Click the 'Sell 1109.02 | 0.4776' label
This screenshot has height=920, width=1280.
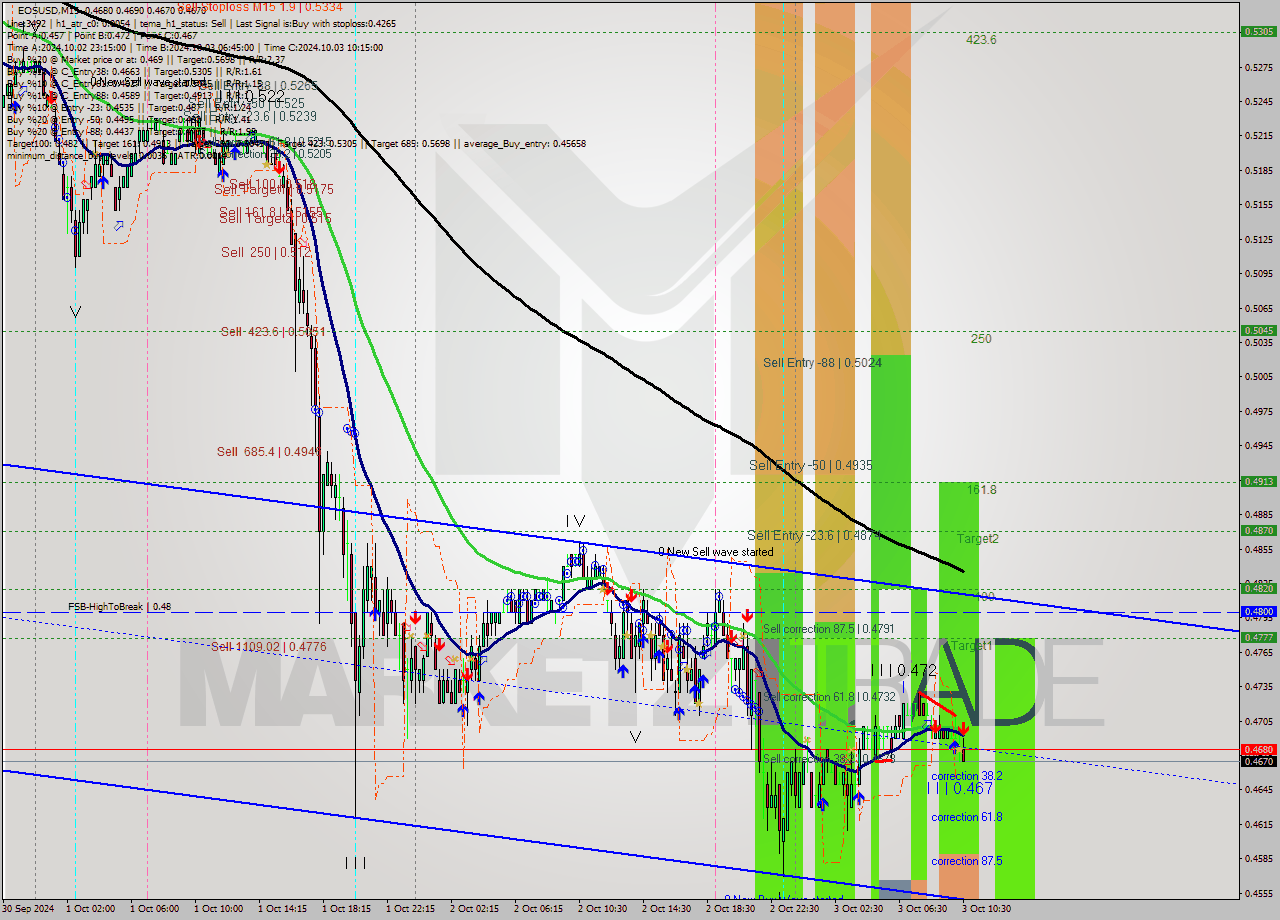(269, 647)
